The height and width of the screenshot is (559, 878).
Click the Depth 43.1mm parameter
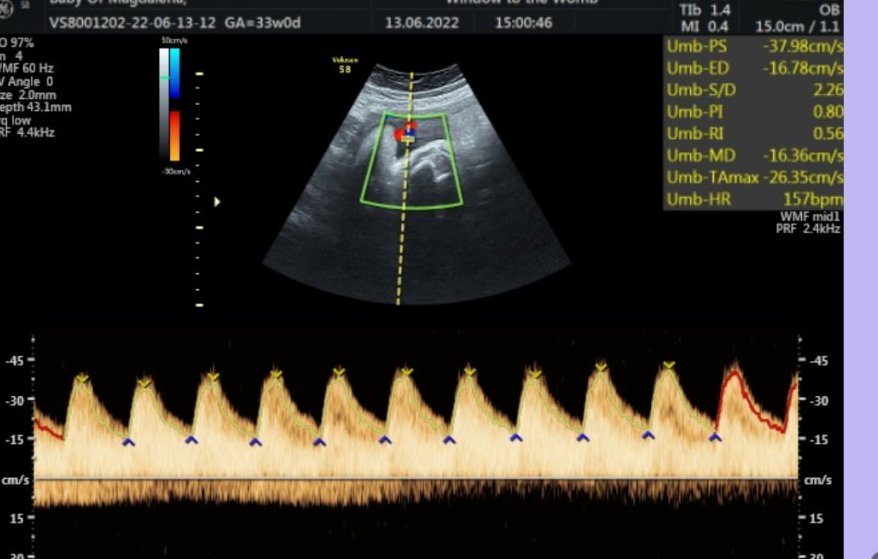36,108
